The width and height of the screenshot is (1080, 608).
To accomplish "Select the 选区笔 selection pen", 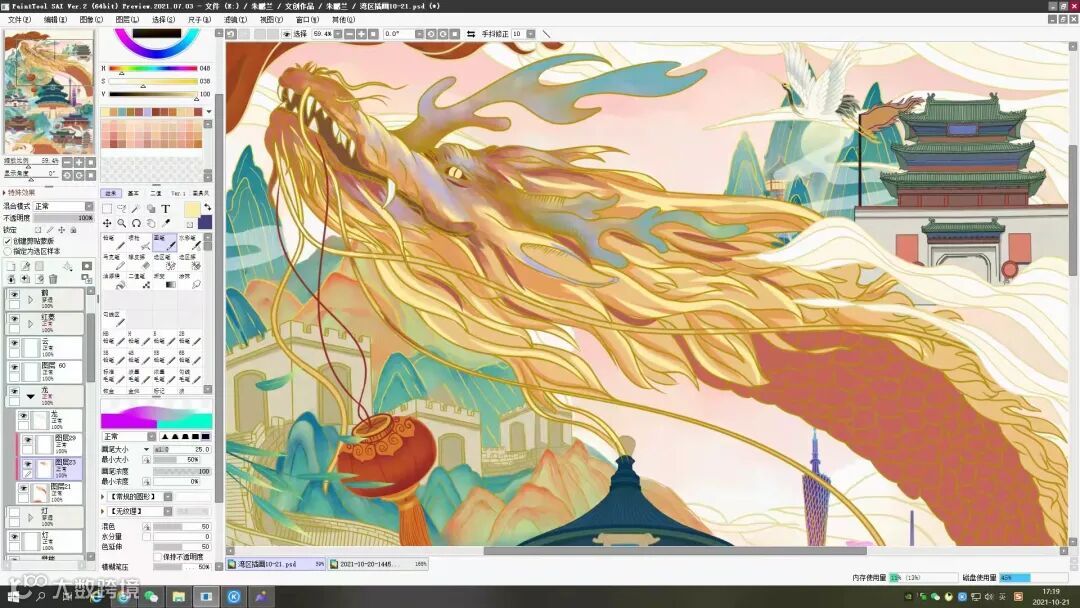I will (x=165, y=262).
